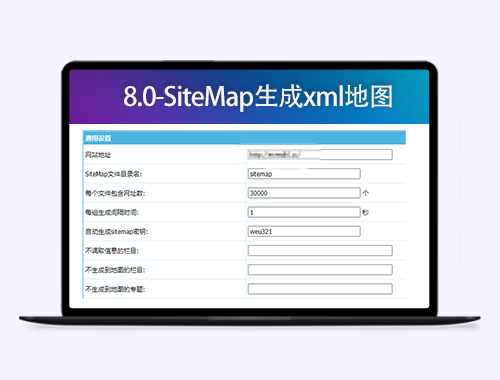This screenshot has width=500, height=380.
Task: Click the interval field containing 1
Action: pyautogui.click(x=304, y=212)
